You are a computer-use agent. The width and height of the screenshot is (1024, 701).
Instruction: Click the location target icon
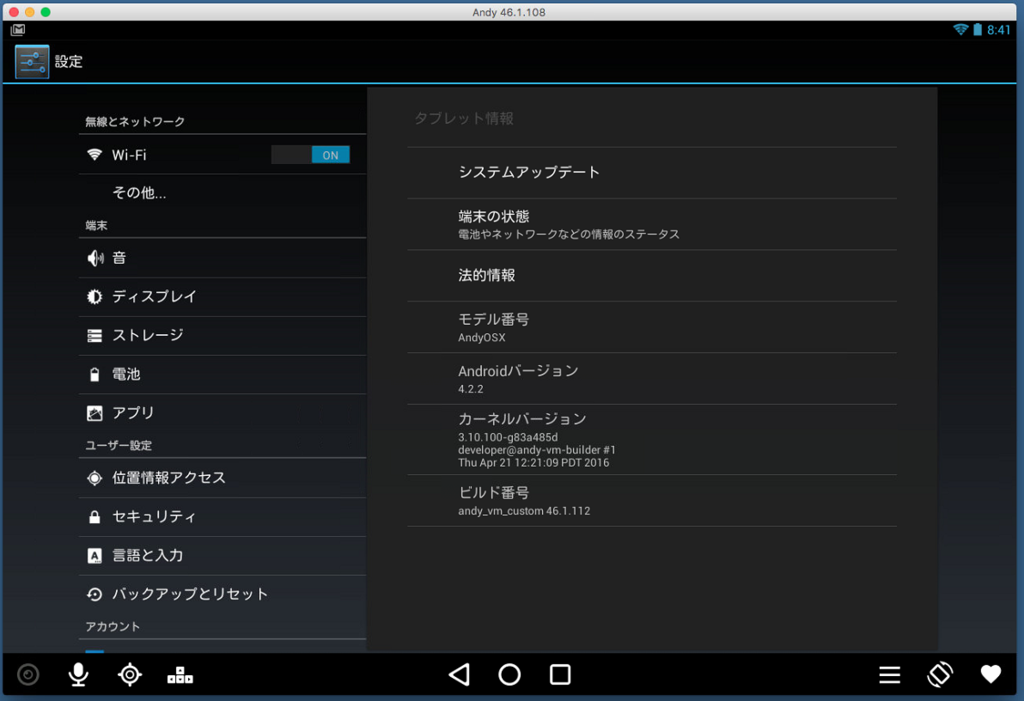coord(95,478)
